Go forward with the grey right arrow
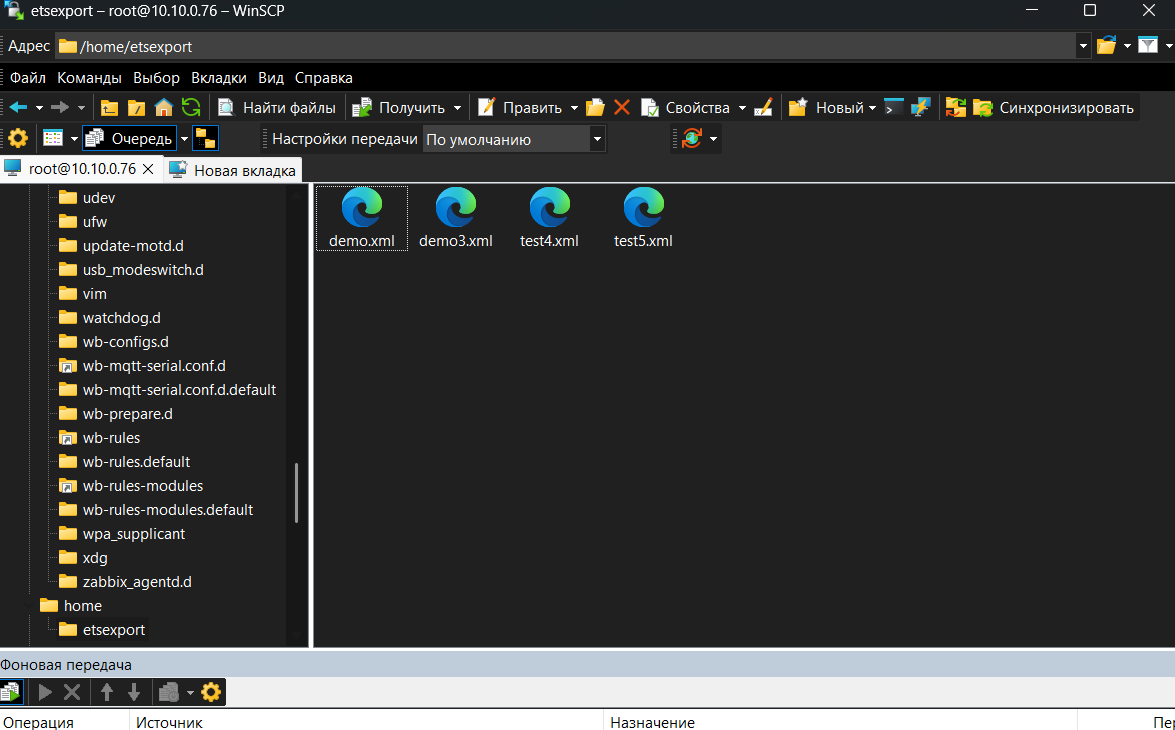This screenshot has height=730, width=1175. coord(60,108)
